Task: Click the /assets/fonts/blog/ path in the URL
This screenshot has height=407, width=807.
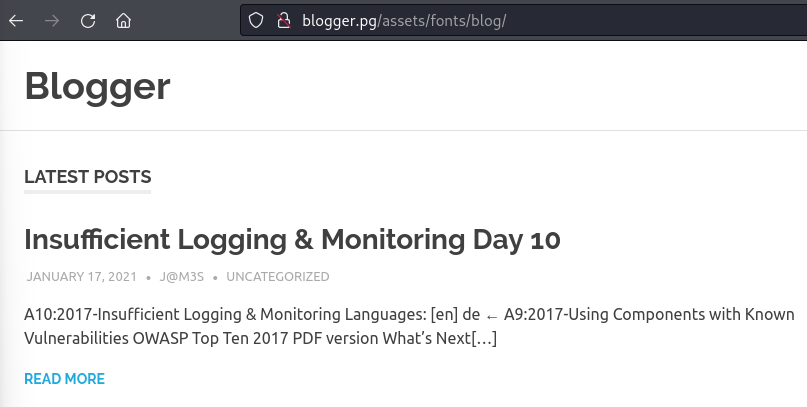Action: tap(442, 21)
